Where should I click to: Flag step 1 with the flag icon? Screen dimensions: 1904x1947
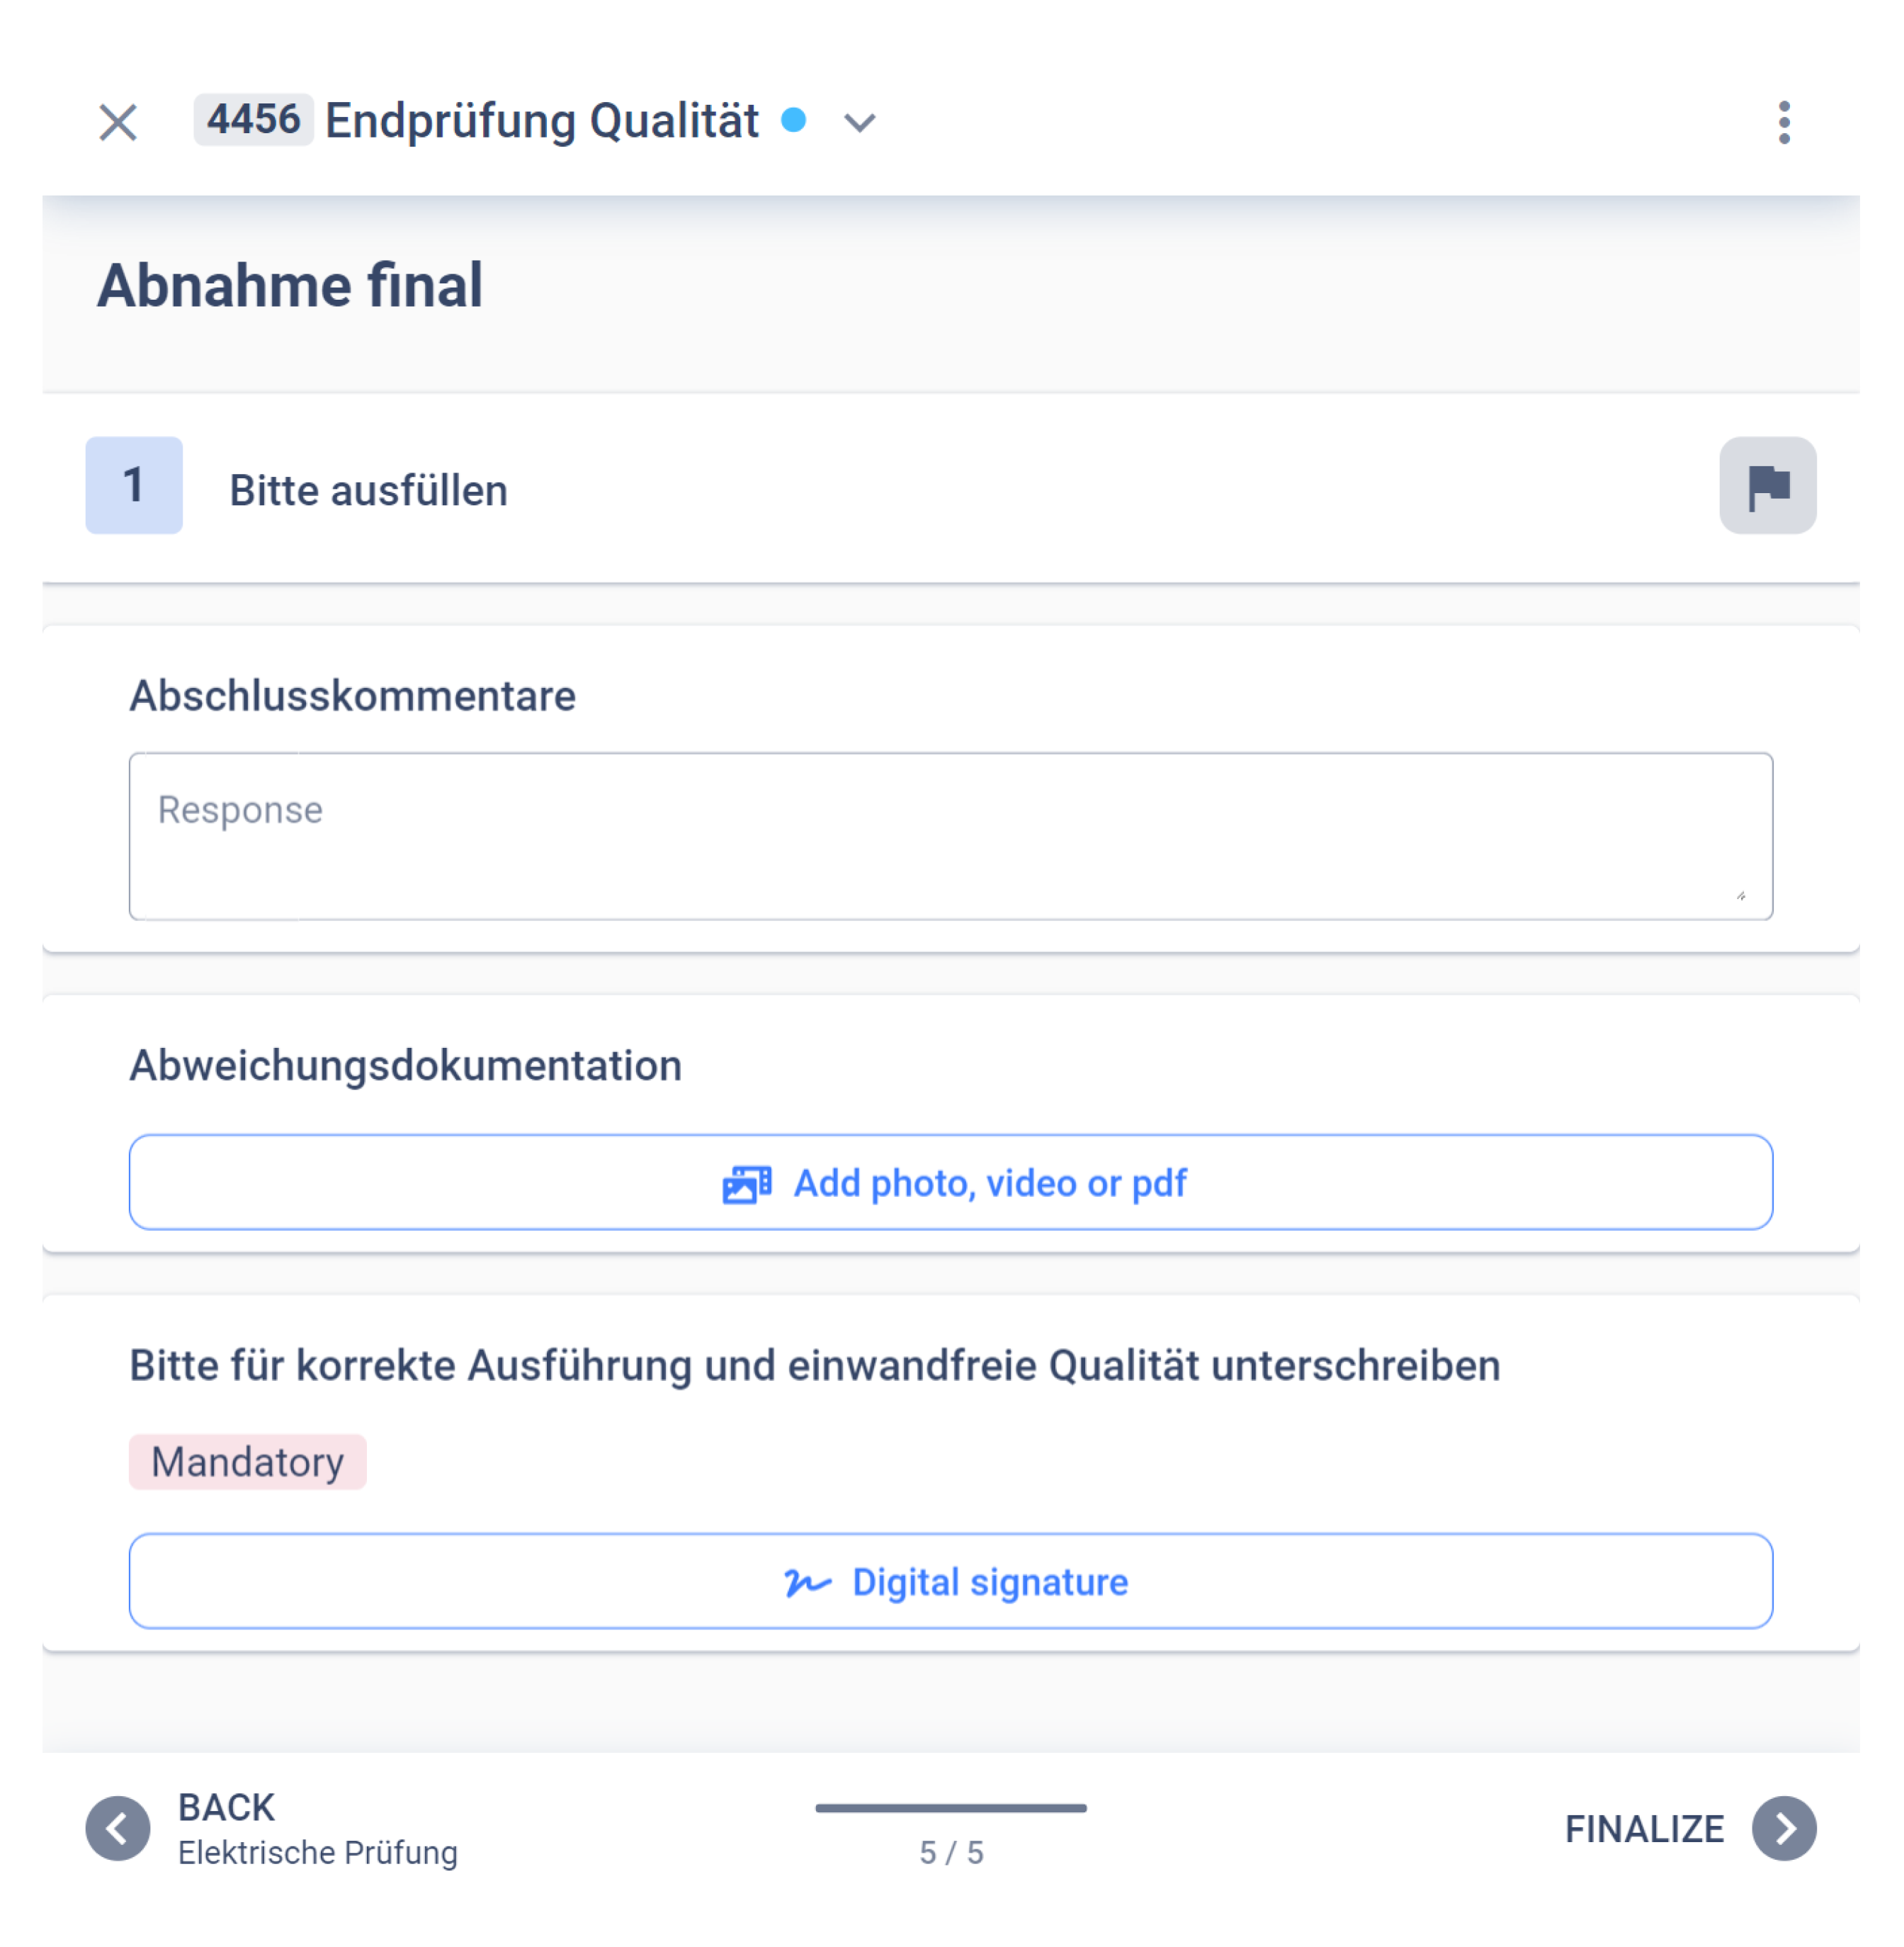point(1767,485)
